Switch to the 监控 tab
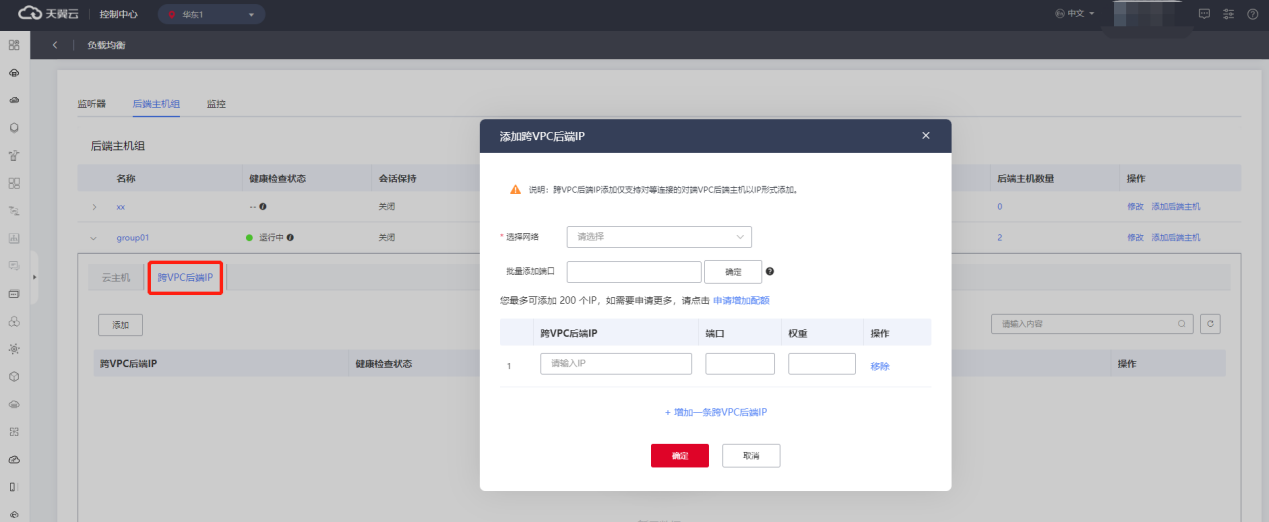The width and height of the screenshot is (1269, 522). [216, 104]
